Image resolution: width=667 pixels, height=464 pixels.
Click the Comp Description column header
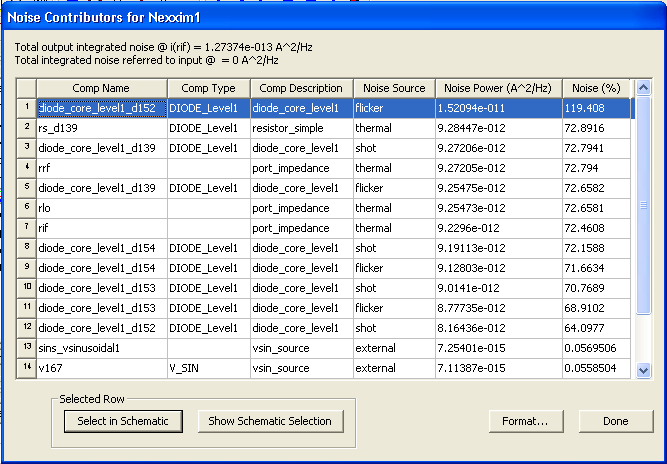[300, 88]
